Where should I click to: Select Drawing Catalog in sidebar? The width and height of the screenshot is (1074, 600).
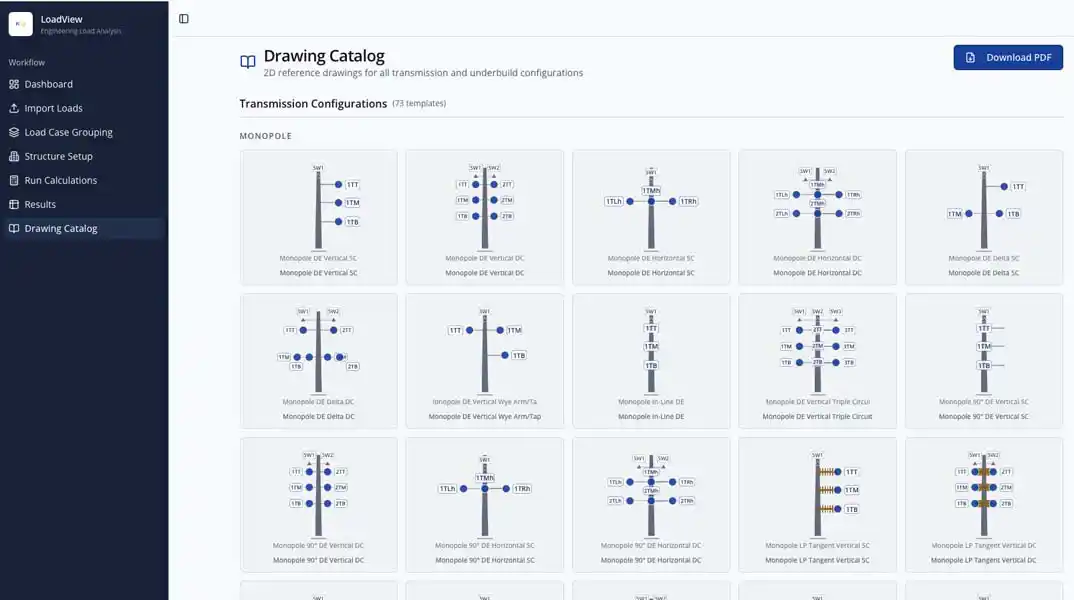pos(84,228)
